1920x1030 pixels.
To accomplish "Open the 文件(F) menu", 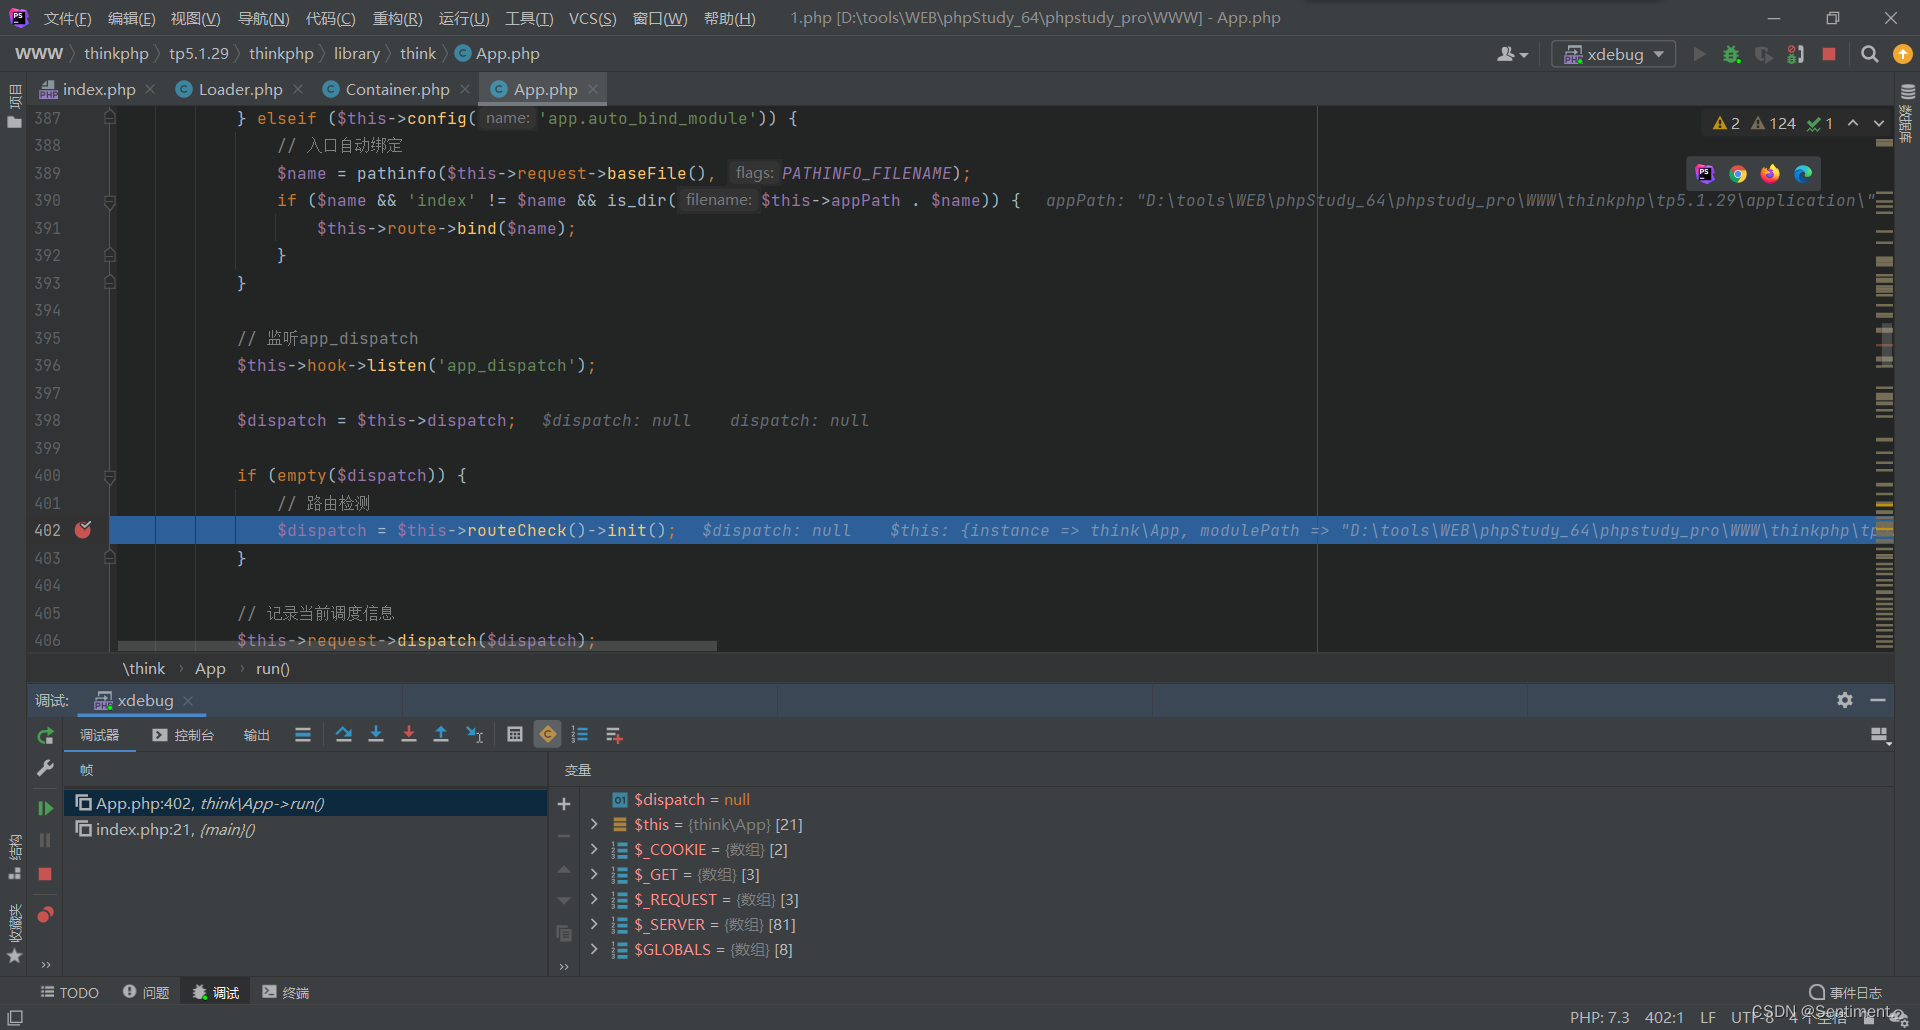I will [x=68, y=18].
